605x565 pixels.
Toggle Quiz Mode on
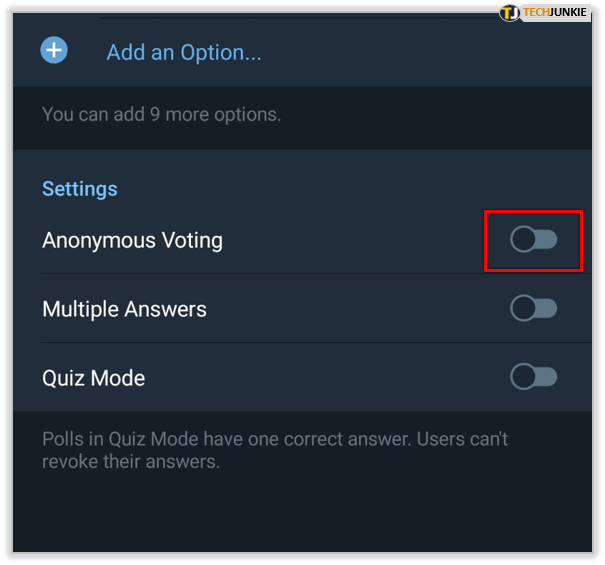tap(533, 377)
